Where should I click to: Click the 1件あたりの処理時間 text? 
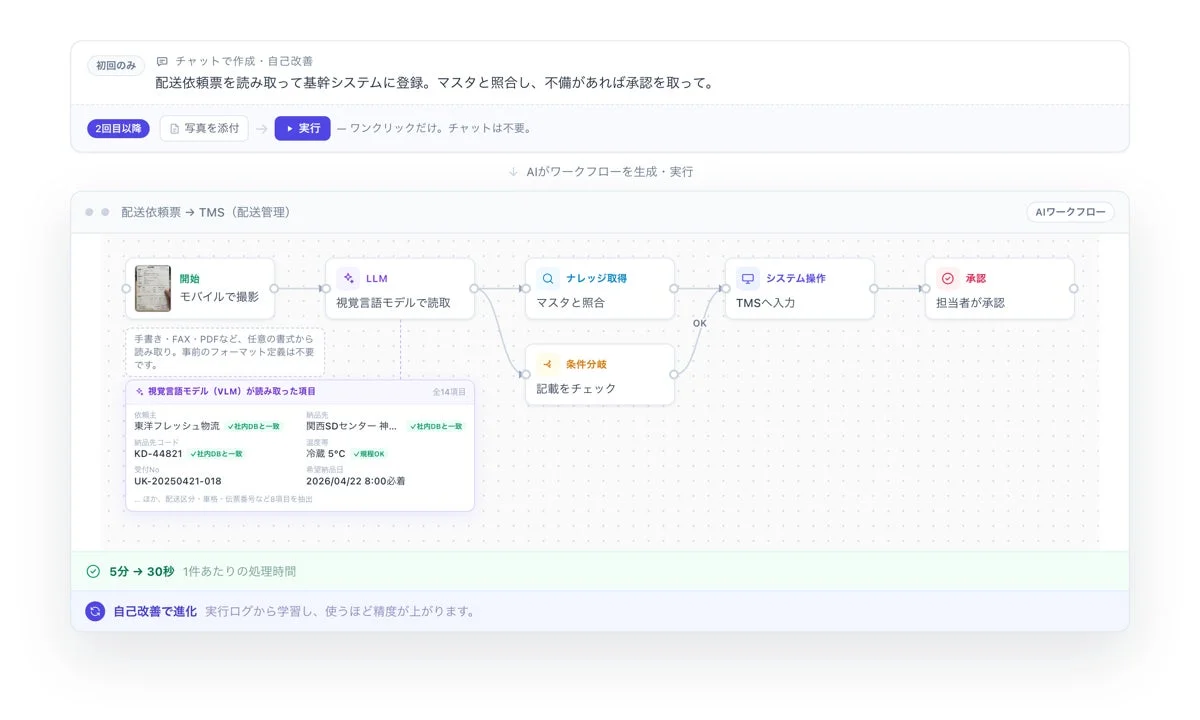(239, 571)
